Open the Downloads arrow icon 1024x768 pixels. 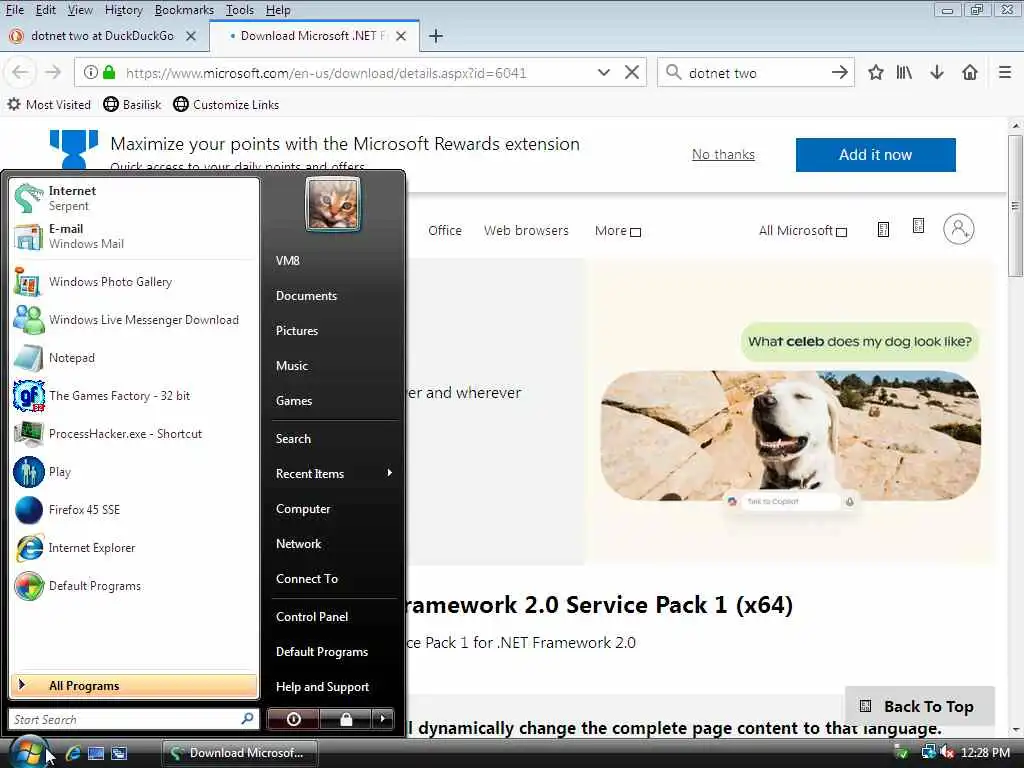[x=937, y=72]
